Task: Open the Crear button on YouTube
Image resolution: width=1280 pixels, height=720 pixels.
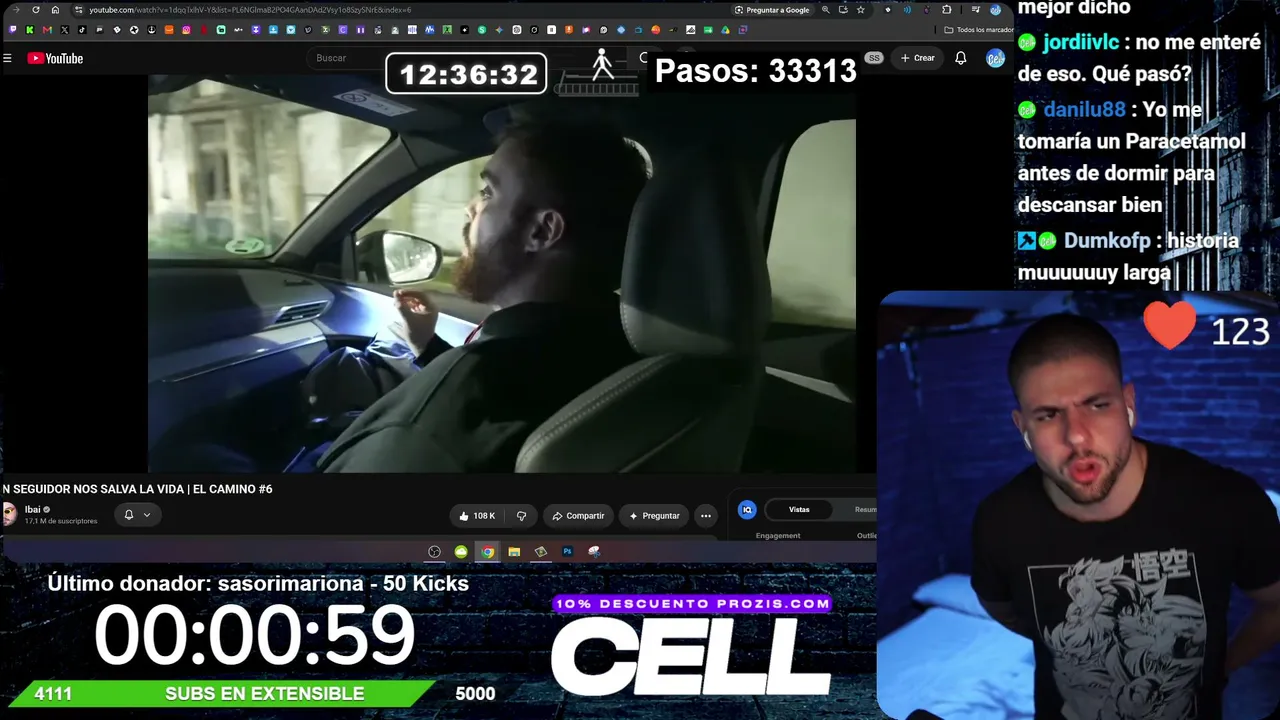Action: [917, 58]
